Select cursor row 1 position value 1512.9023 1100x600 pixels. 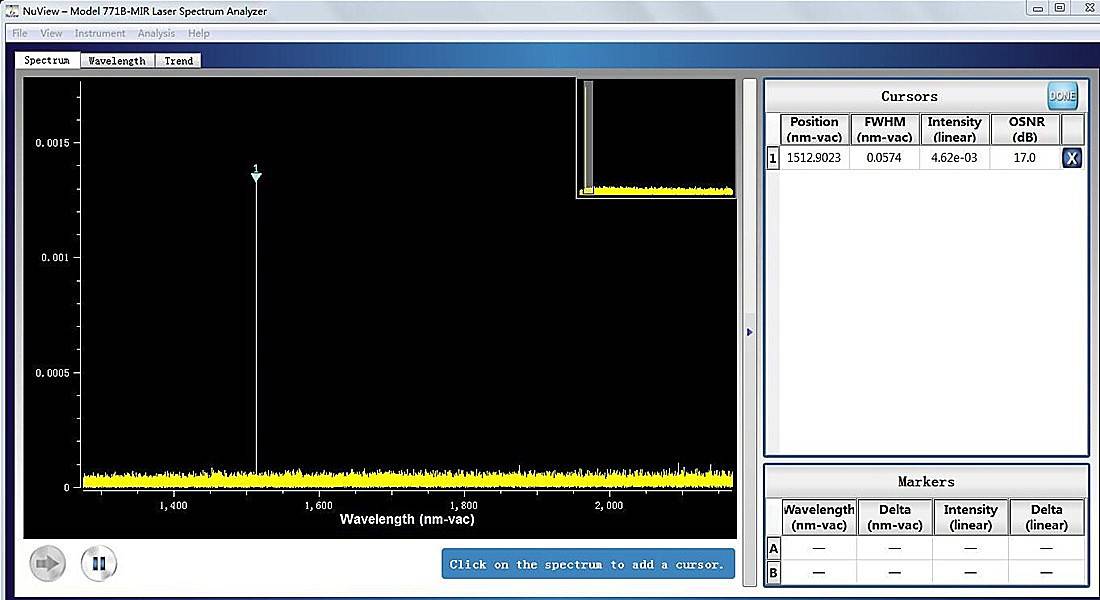(x=814, y=158)
